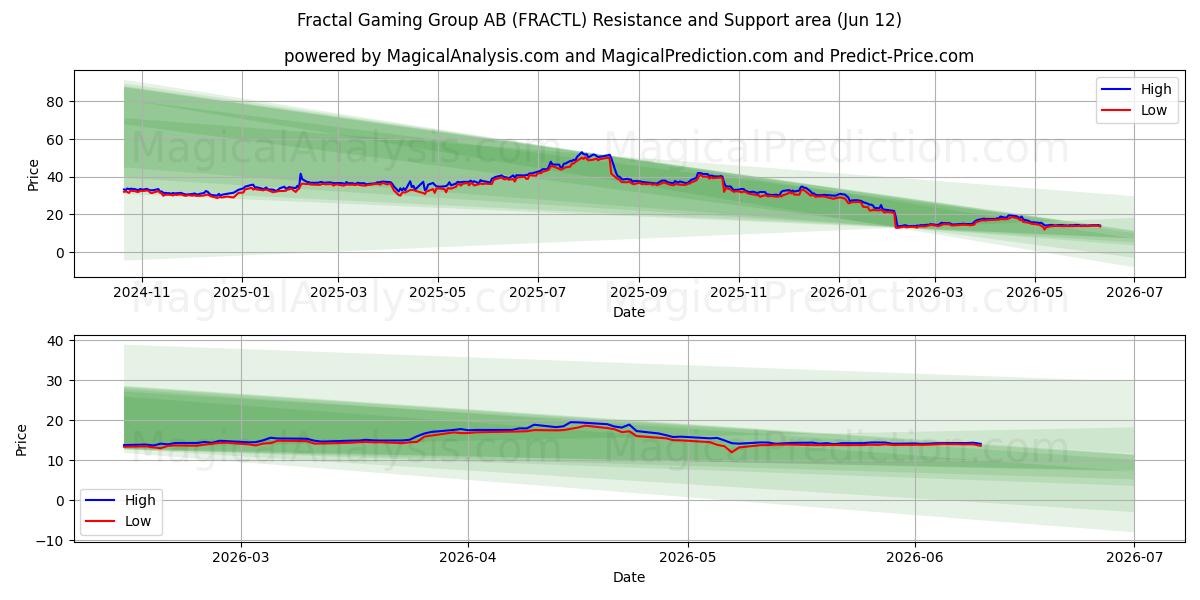Screen dimensions: 1200x600
Task: Click Low in the lower chart legend
Action: pyautogui.click(x=138, y=521)
